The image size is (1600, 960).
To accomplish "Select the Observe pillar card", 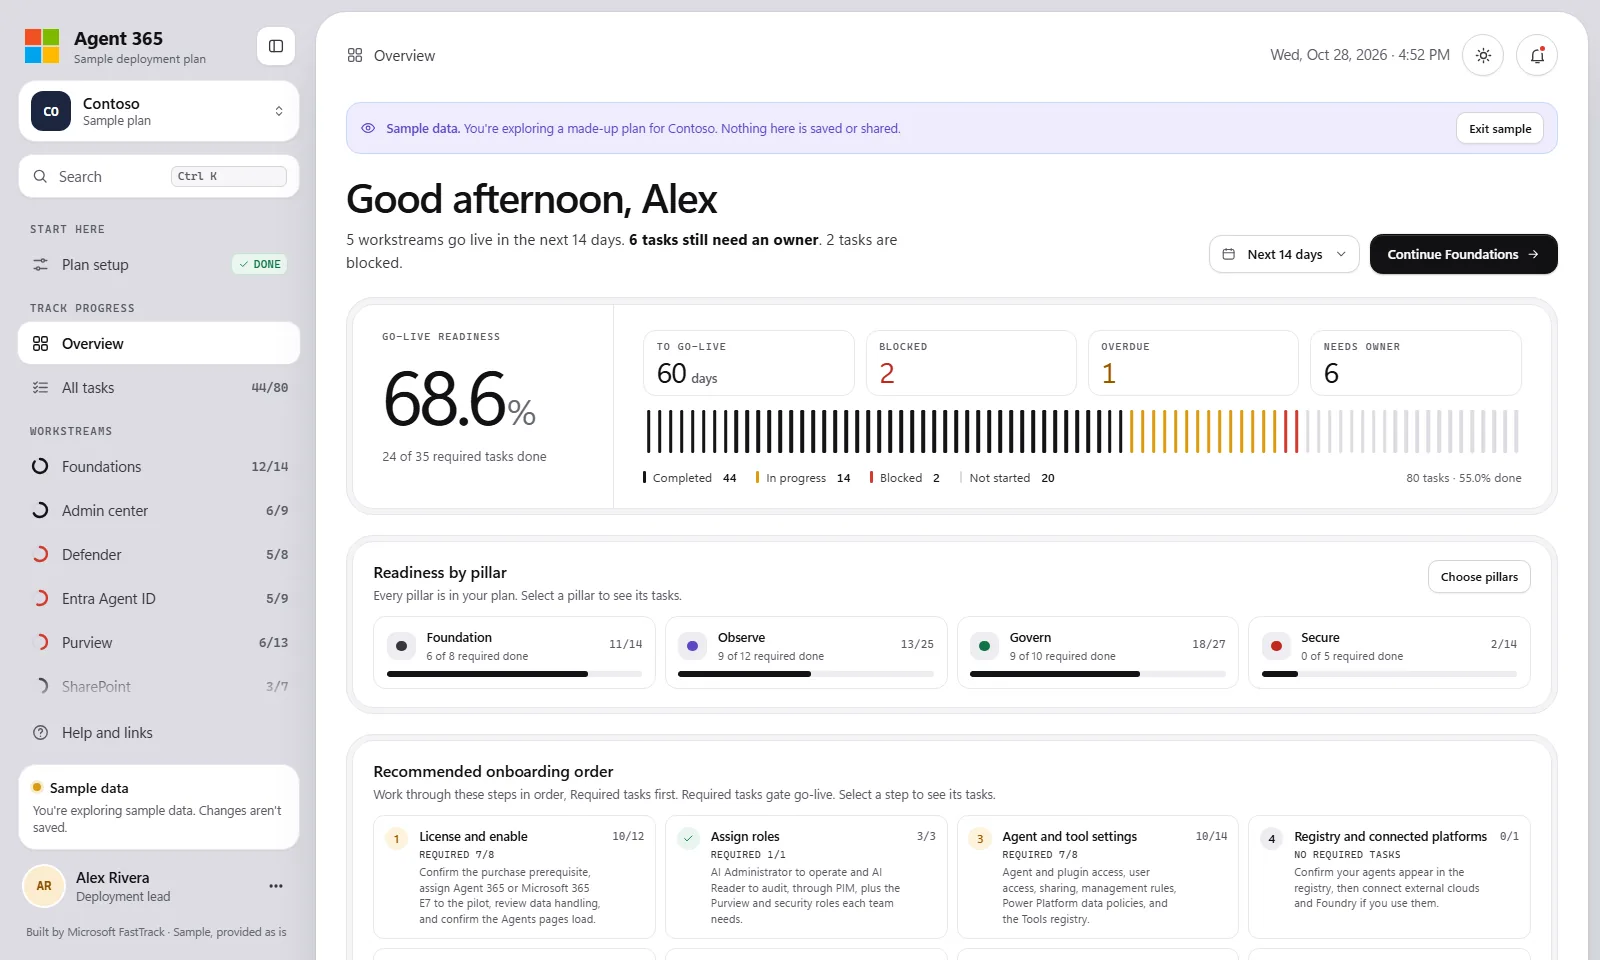I will (x=806, y=652).
